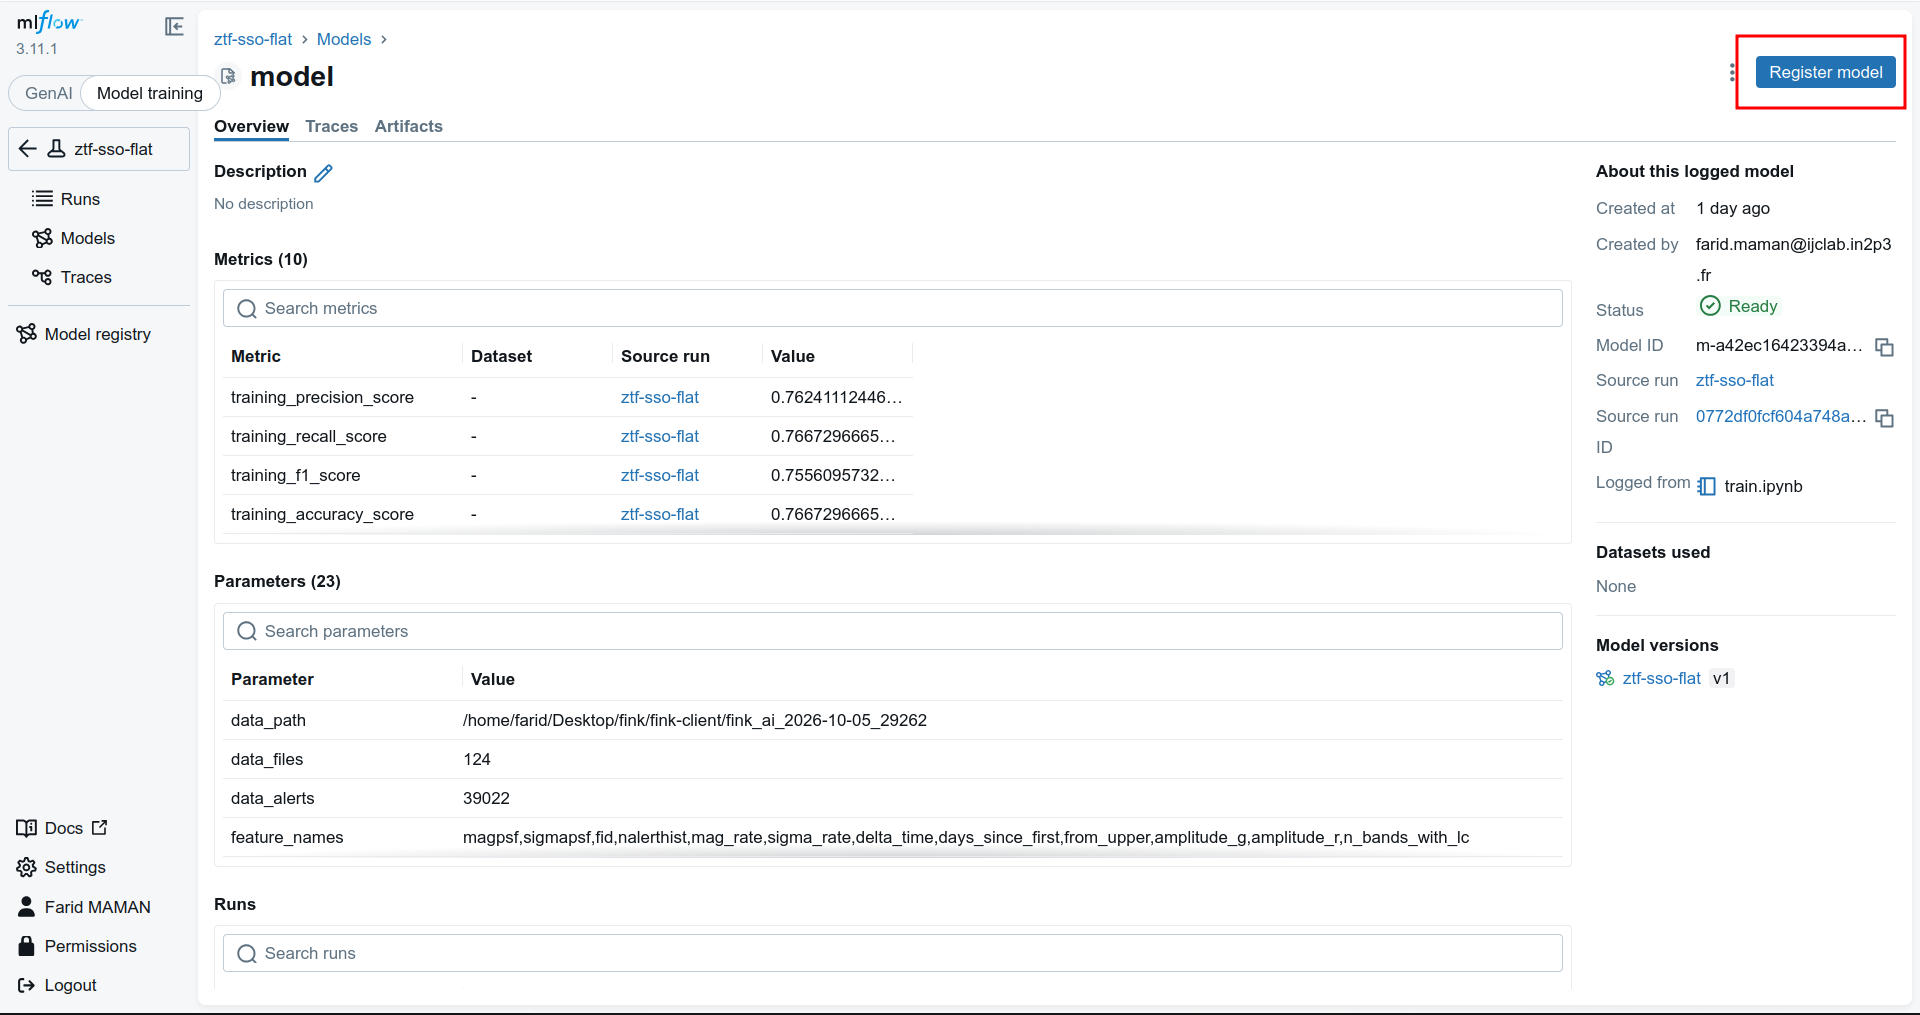
Task: Go back using the arrow beside ztf-sso-flat
Action: click(28, 149)
